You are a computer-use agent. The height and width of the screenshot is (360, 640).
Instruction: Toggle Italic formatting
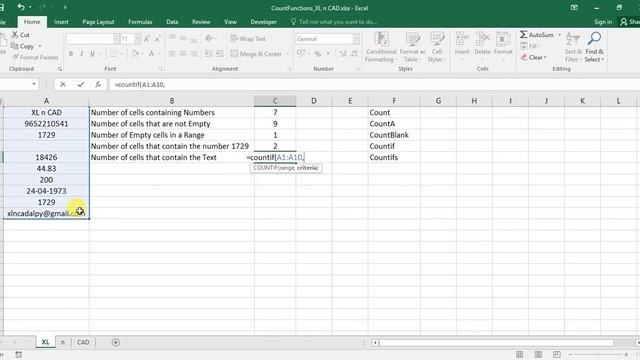(x=82, y=53)
